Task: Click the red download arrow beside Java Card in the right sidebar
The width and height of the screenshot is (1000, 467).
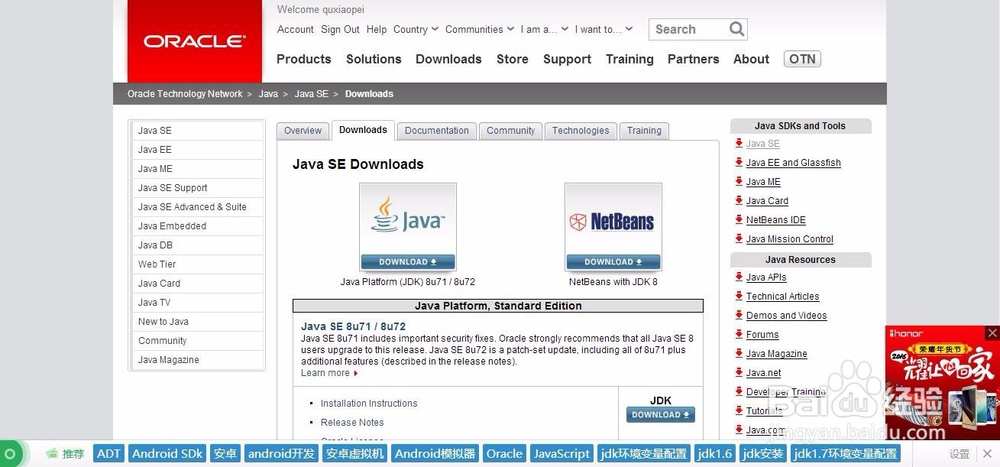Action: pos(739,200)
